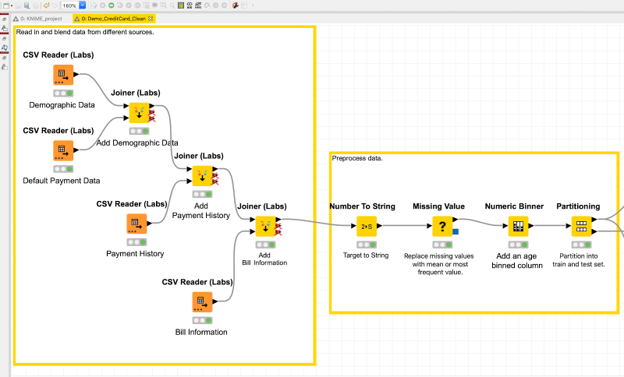Select the Default Payment Data CSV Reader node

63,150
